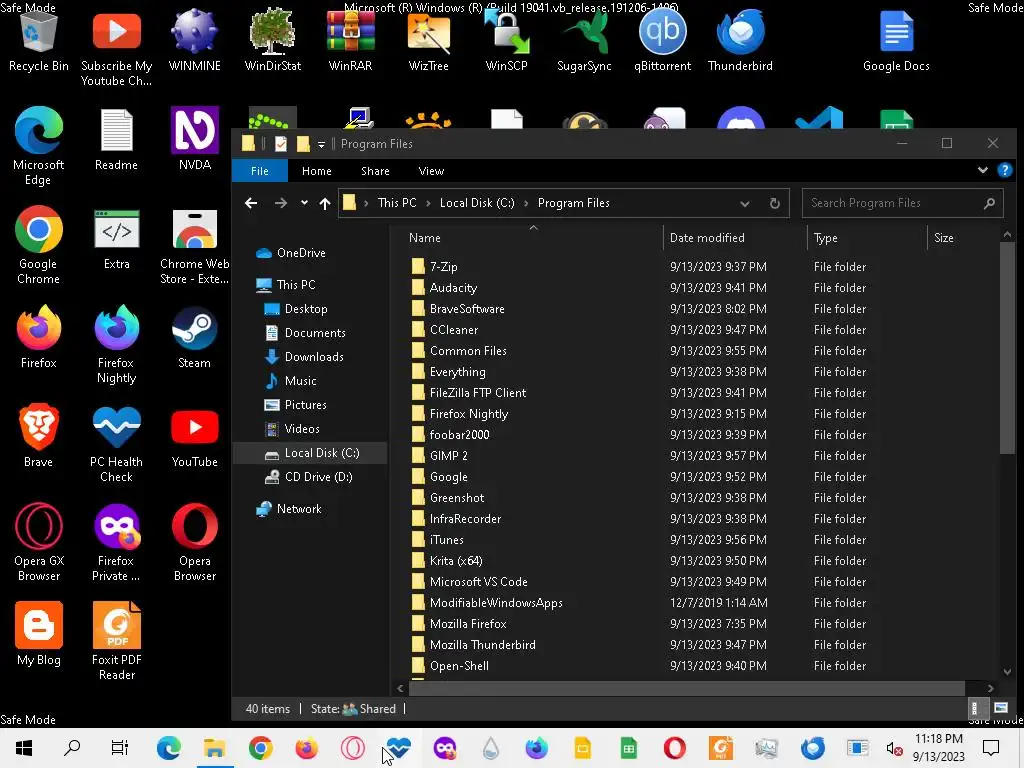Switch to large icons view button
This screenshot has width=1024, height=768.
pyautogui.click(x=1000, y=708)
